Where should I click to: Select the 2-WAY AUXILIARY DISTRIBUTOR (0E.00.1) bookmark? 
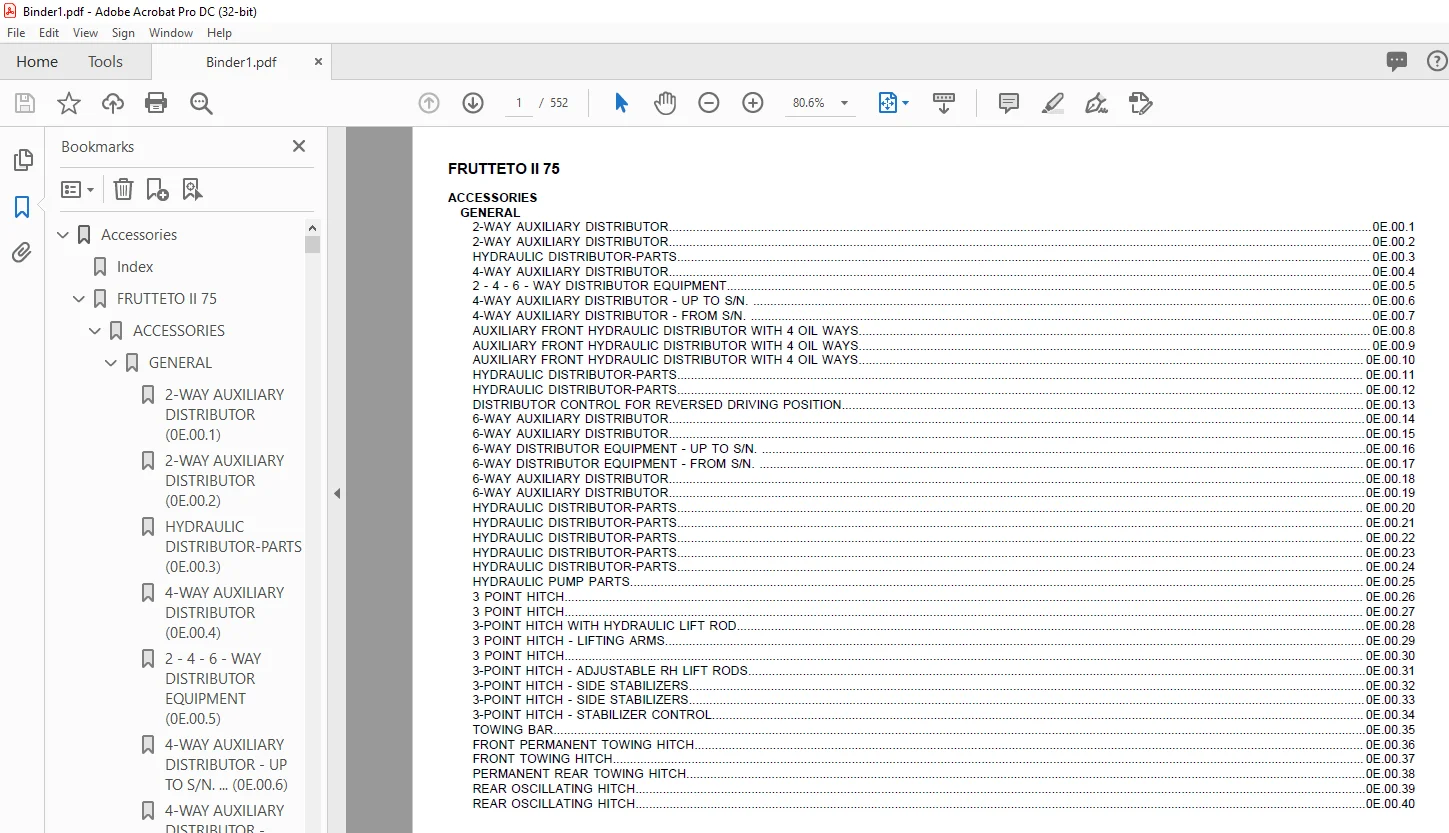tap(224, 415)
